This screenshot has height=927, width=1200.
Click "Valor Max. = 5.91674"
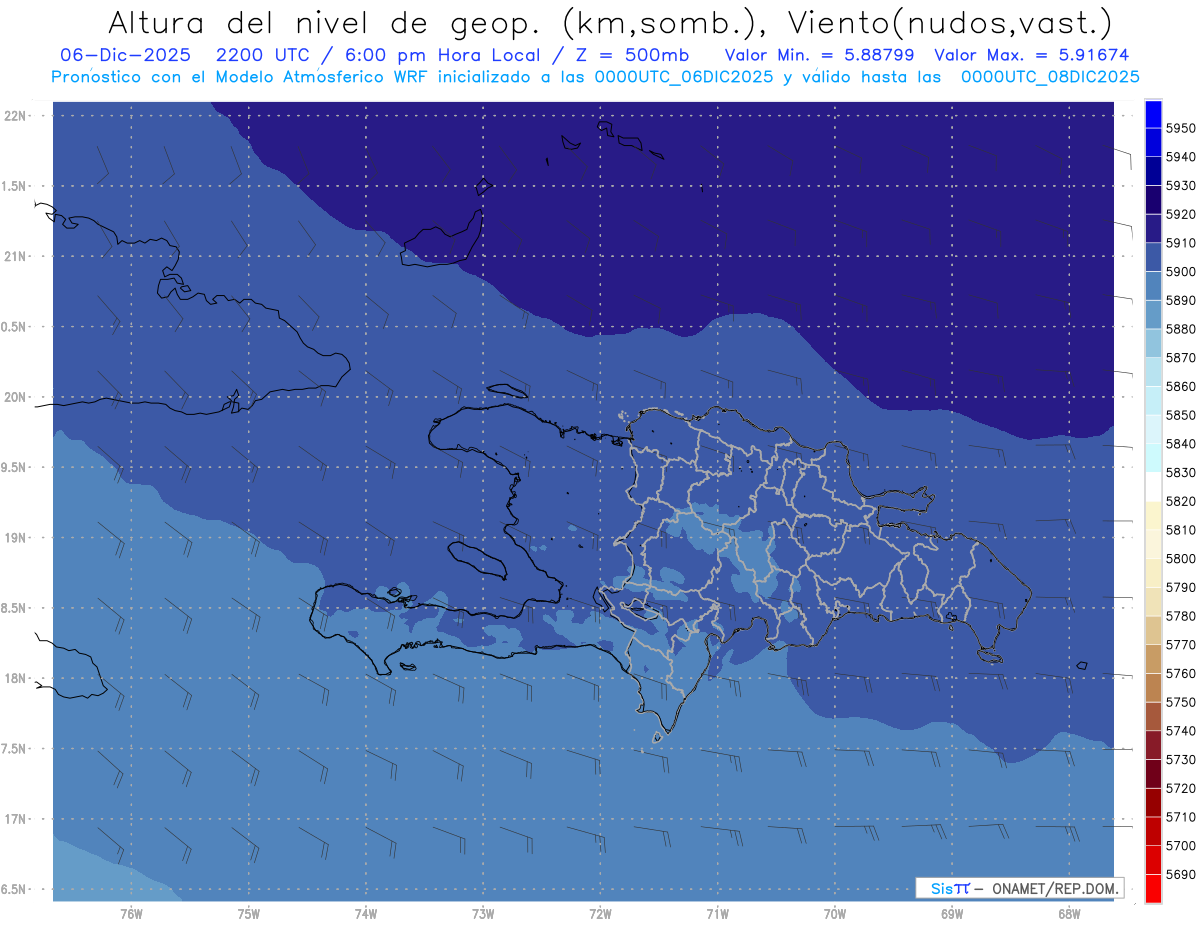coord(1031,55)
